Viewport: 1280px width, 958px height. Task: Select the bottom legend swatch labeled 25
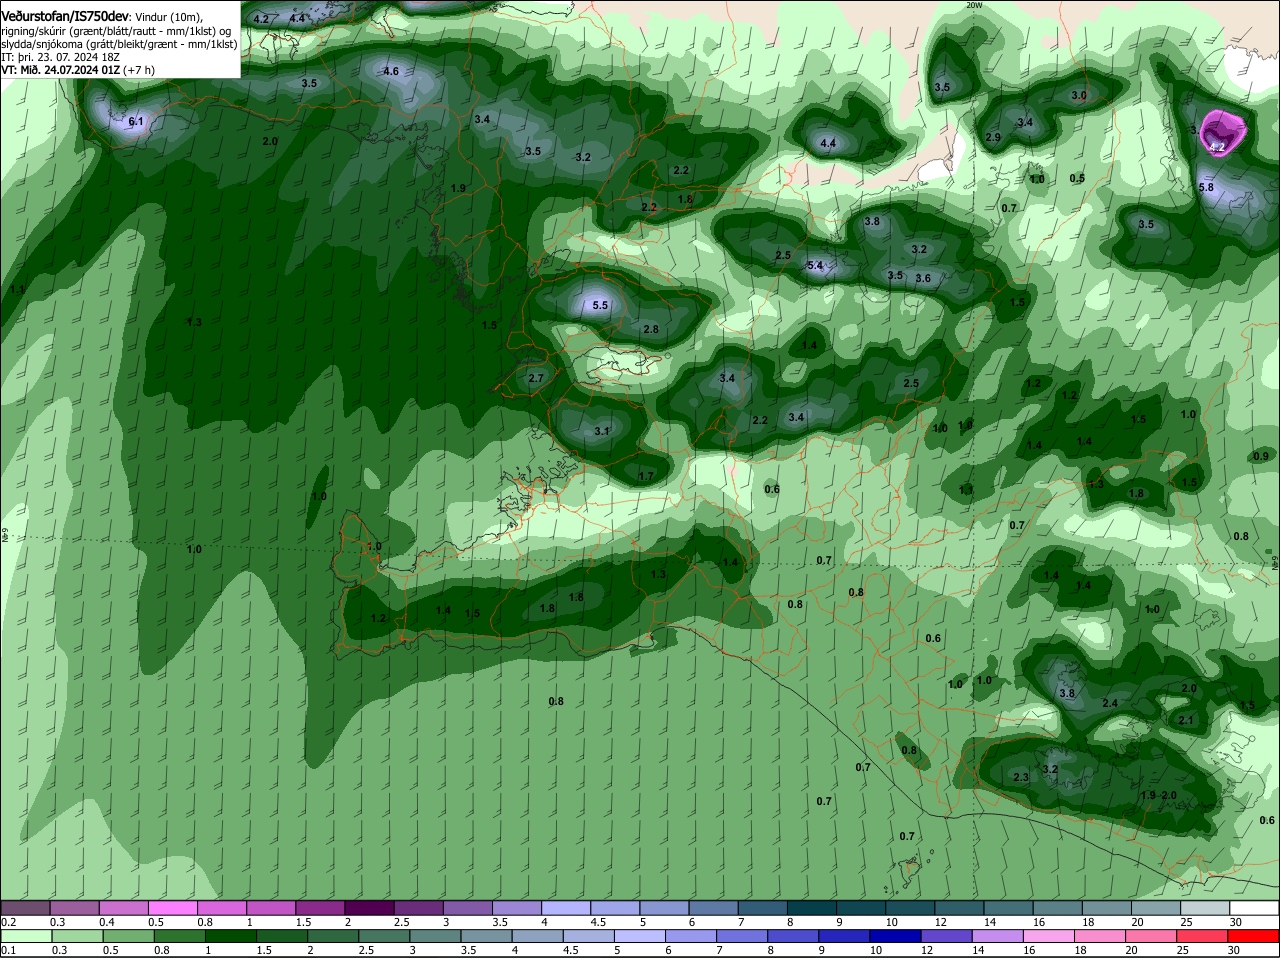pos(1203,936)
